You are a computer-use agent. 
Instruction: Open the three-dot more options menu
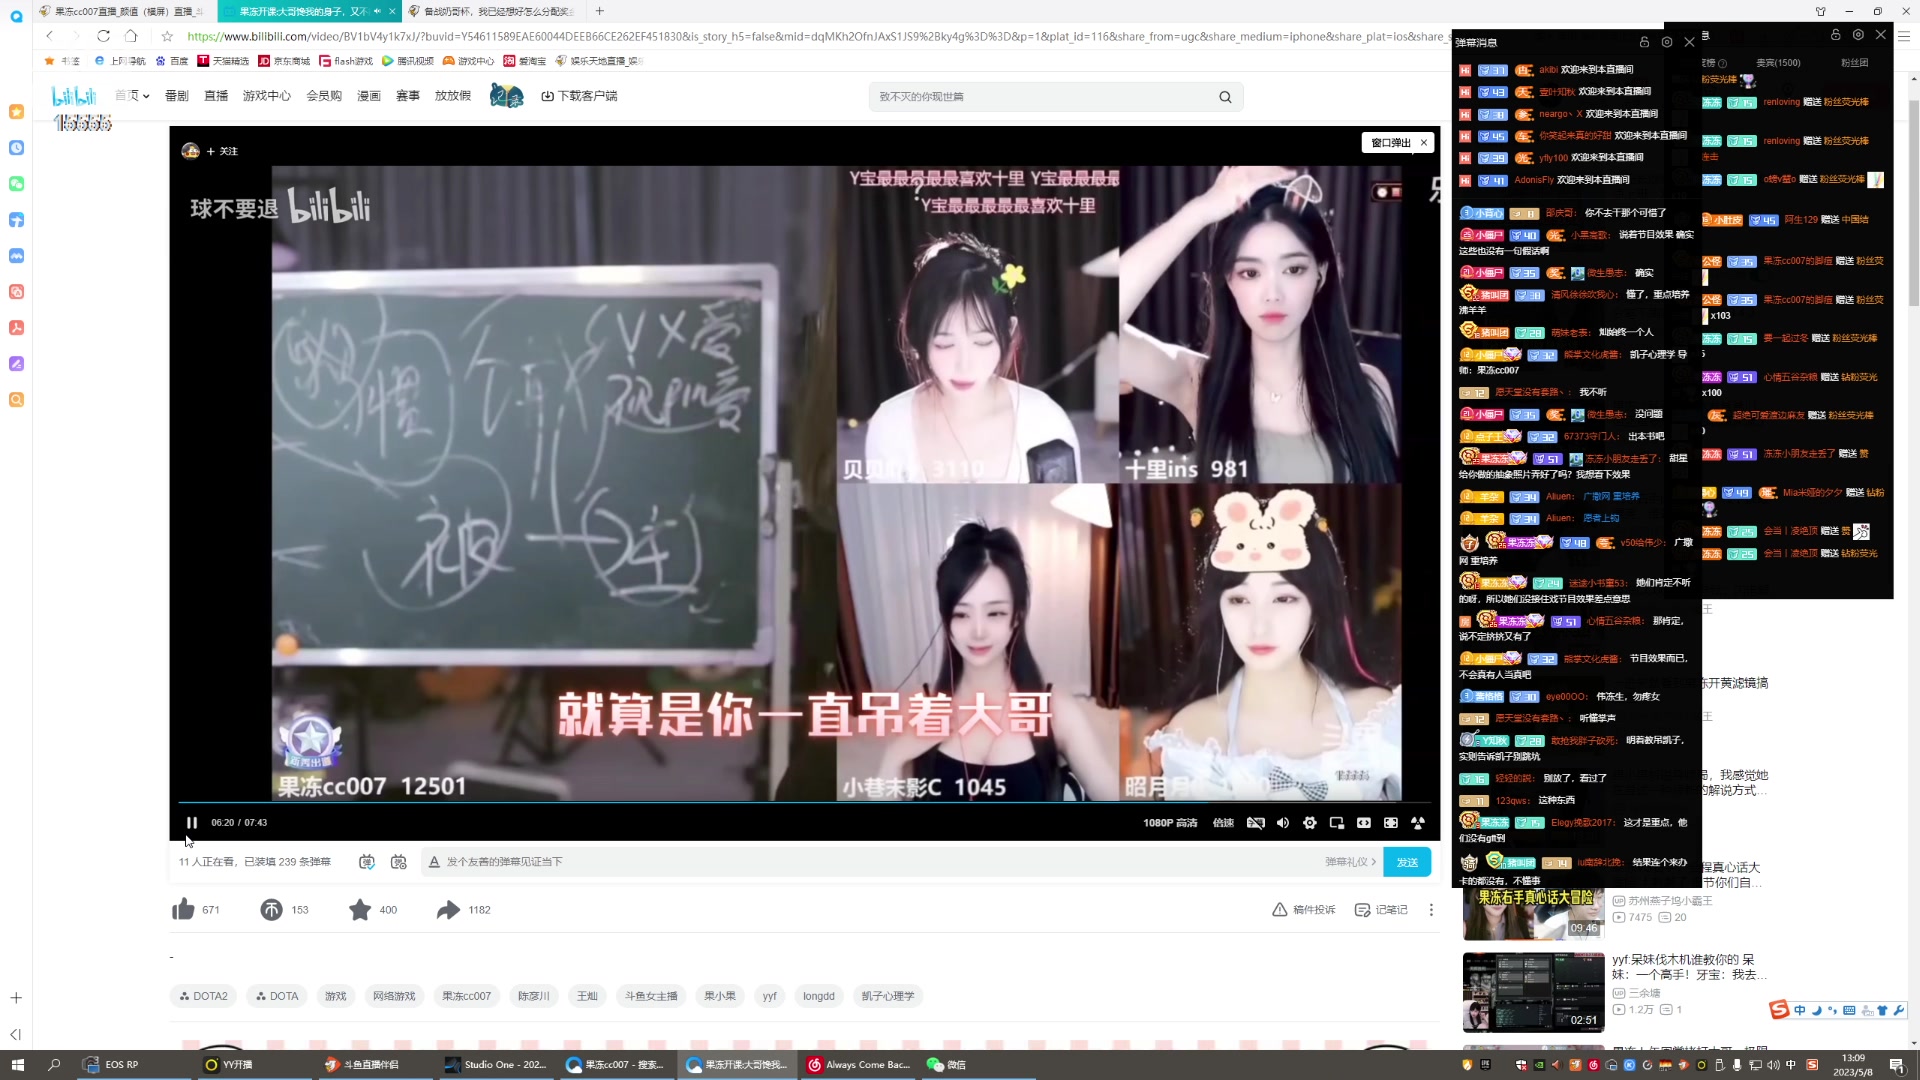pos(1431,910)
